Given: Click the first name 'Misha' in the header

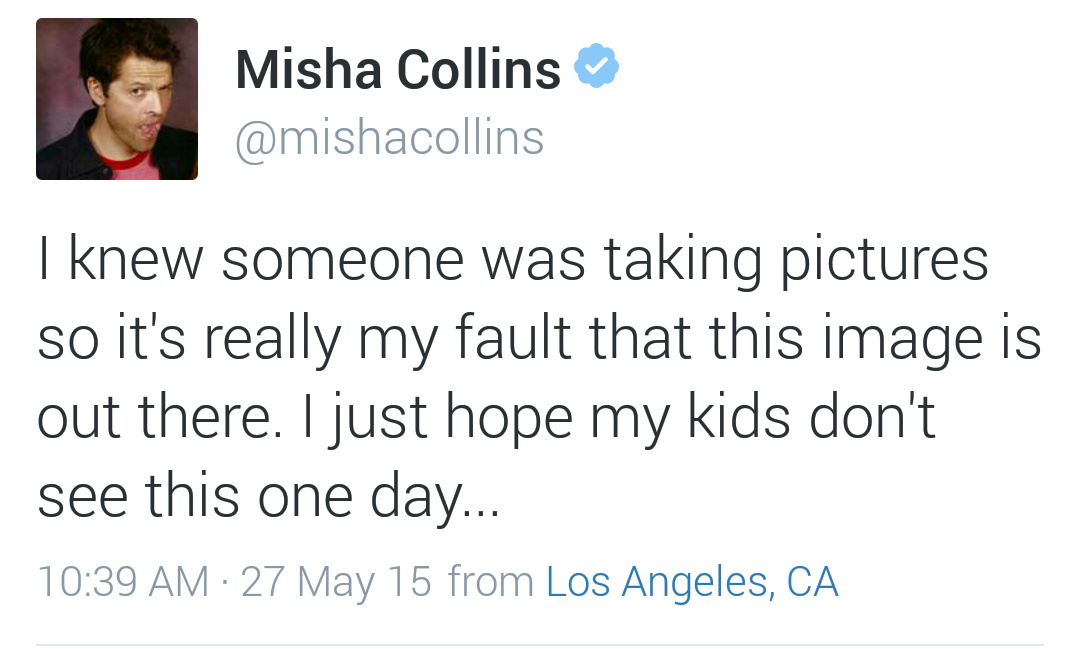Looking at the screenshot, I should point(308,70).
